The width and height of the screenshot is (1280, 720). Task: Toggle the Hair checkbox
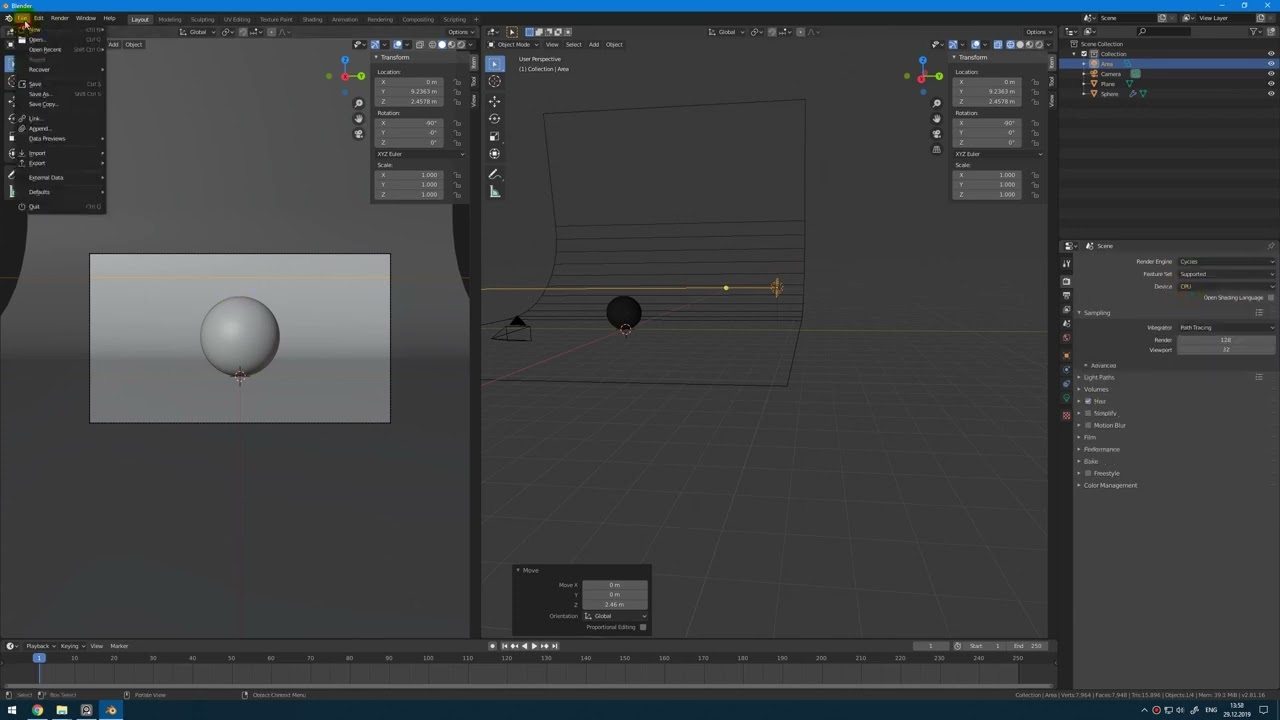pyautogui.click(x=1088, y=401)
